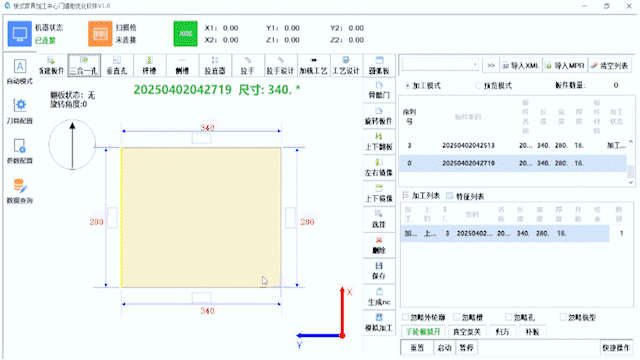Image resolution: width=640 pixels, height=360 pixels.
Task: Click the 快捷操作 button
Action: point(616,348)
